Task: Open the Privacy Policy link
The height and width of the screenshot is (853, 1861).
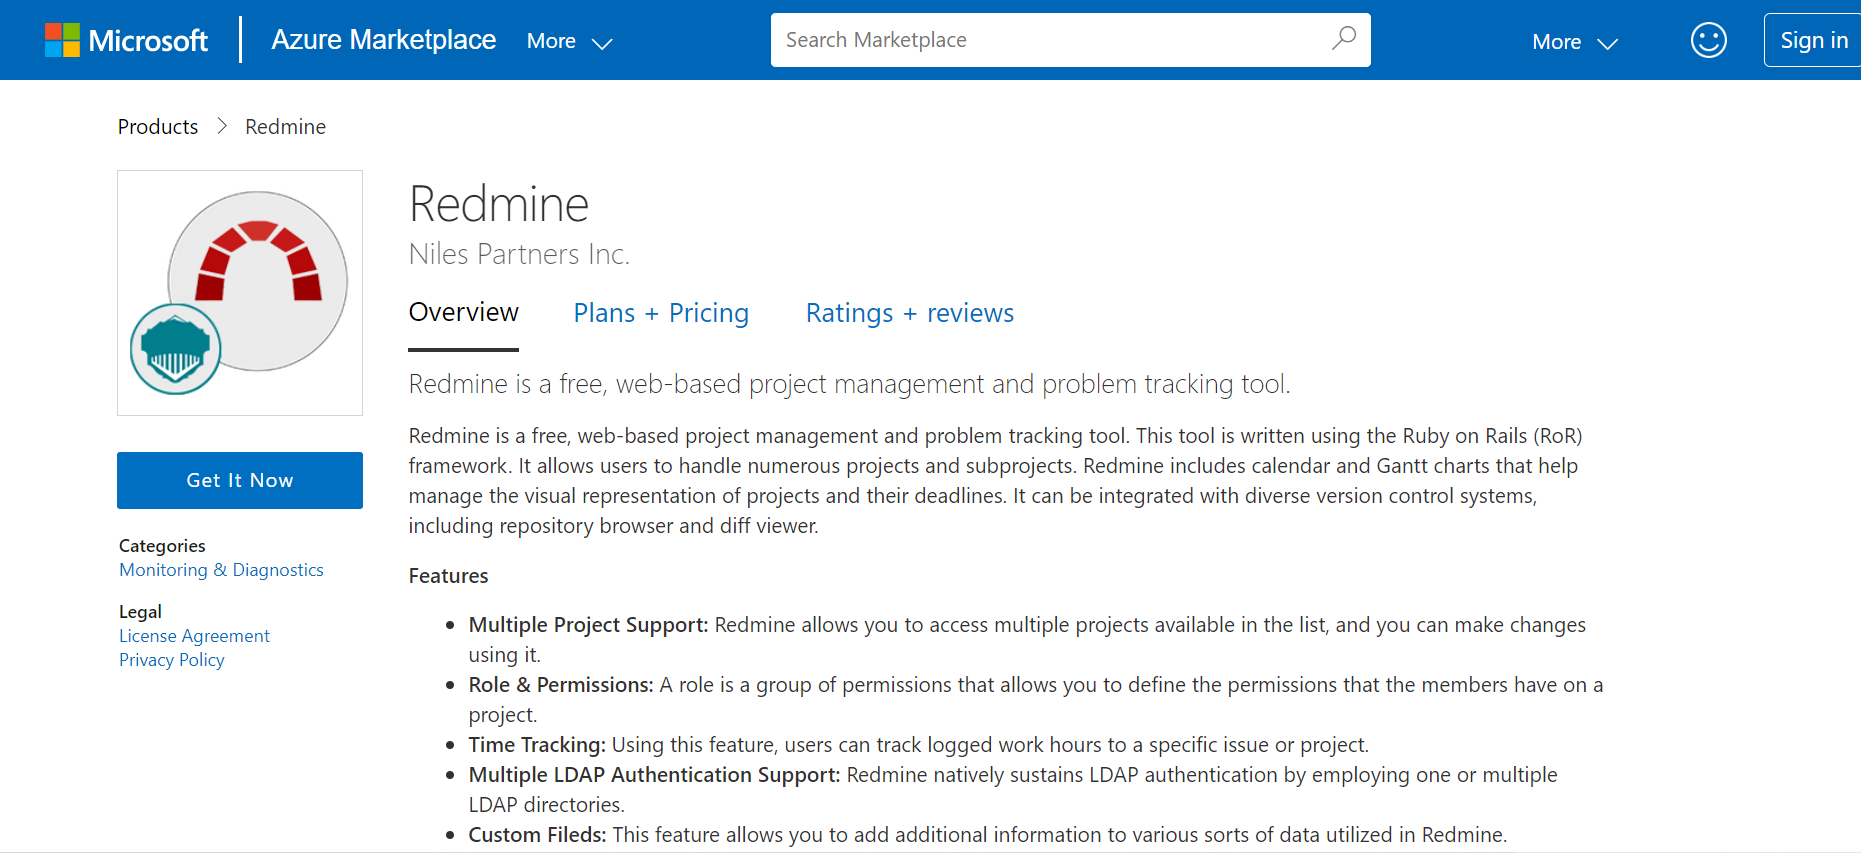Action: [x=171, y=660]
